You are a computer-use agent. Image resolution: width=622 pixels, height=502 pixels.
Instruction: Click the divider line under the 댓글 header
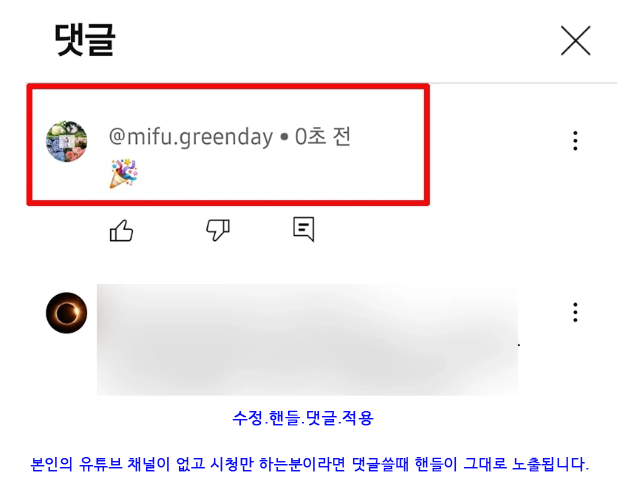point(524,83)
